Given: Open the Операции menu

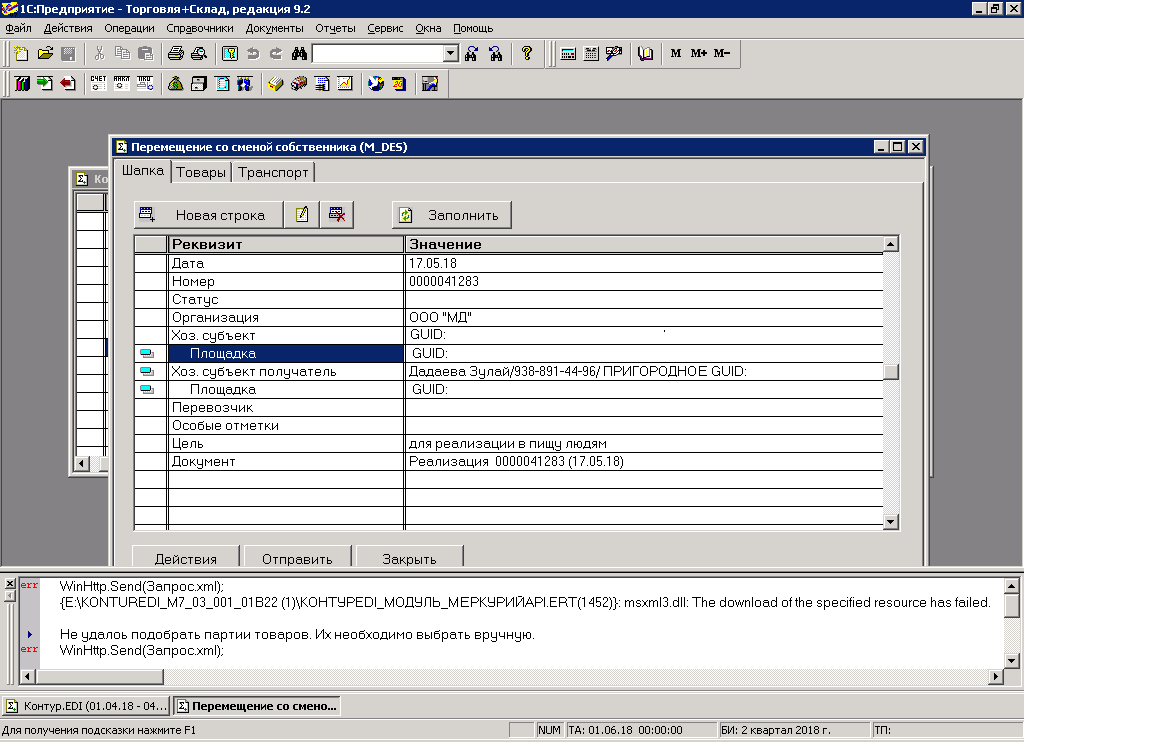Looking at the screenshot, I should (x=129, y=28).
